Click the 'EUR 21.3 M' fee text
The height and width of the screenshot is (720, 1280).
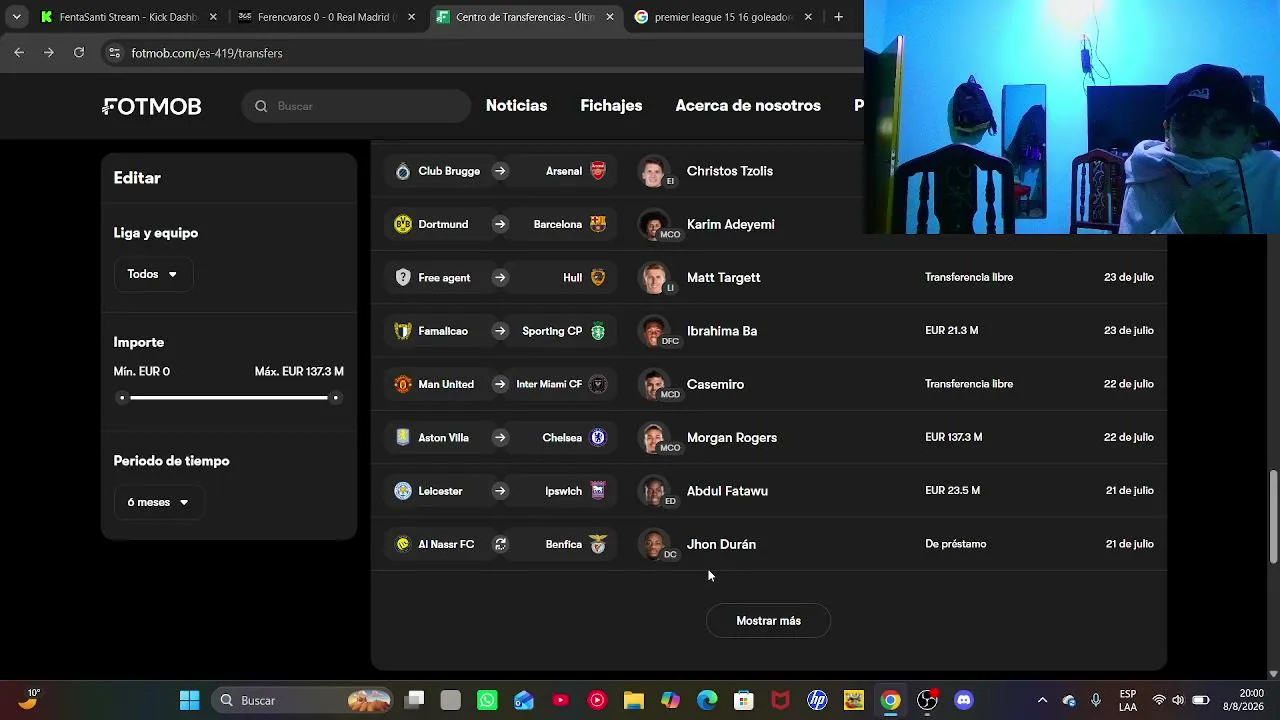click(952, 331)
